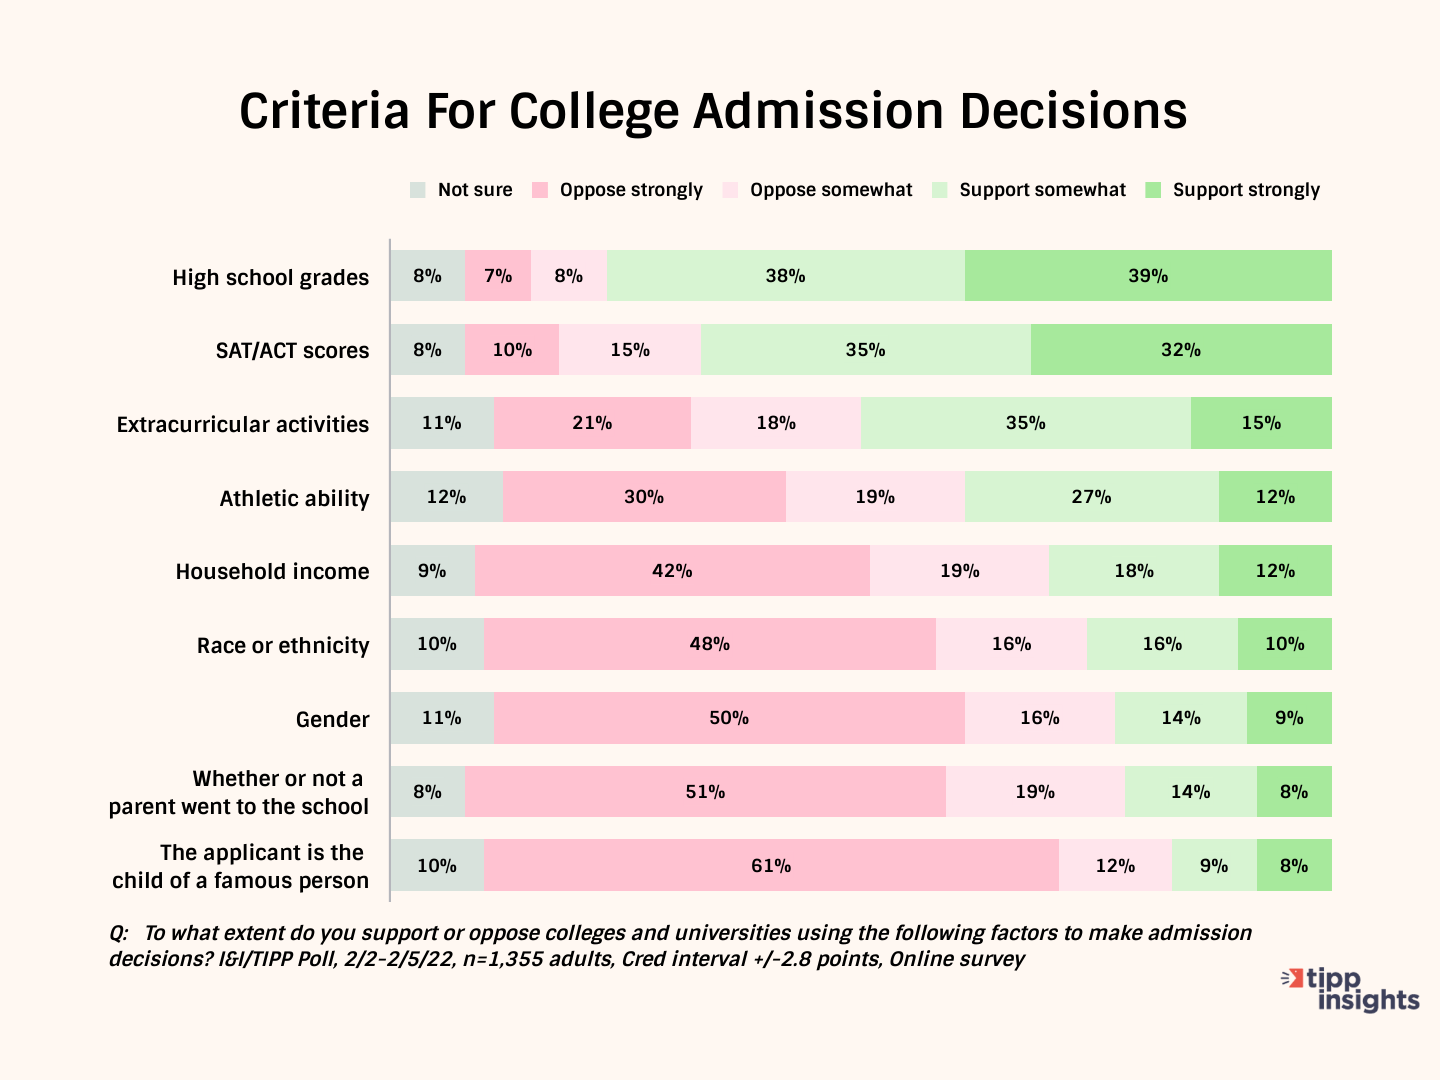
Task: Click the 51% segment for parent went to school
Action: (x=705, y=792)
